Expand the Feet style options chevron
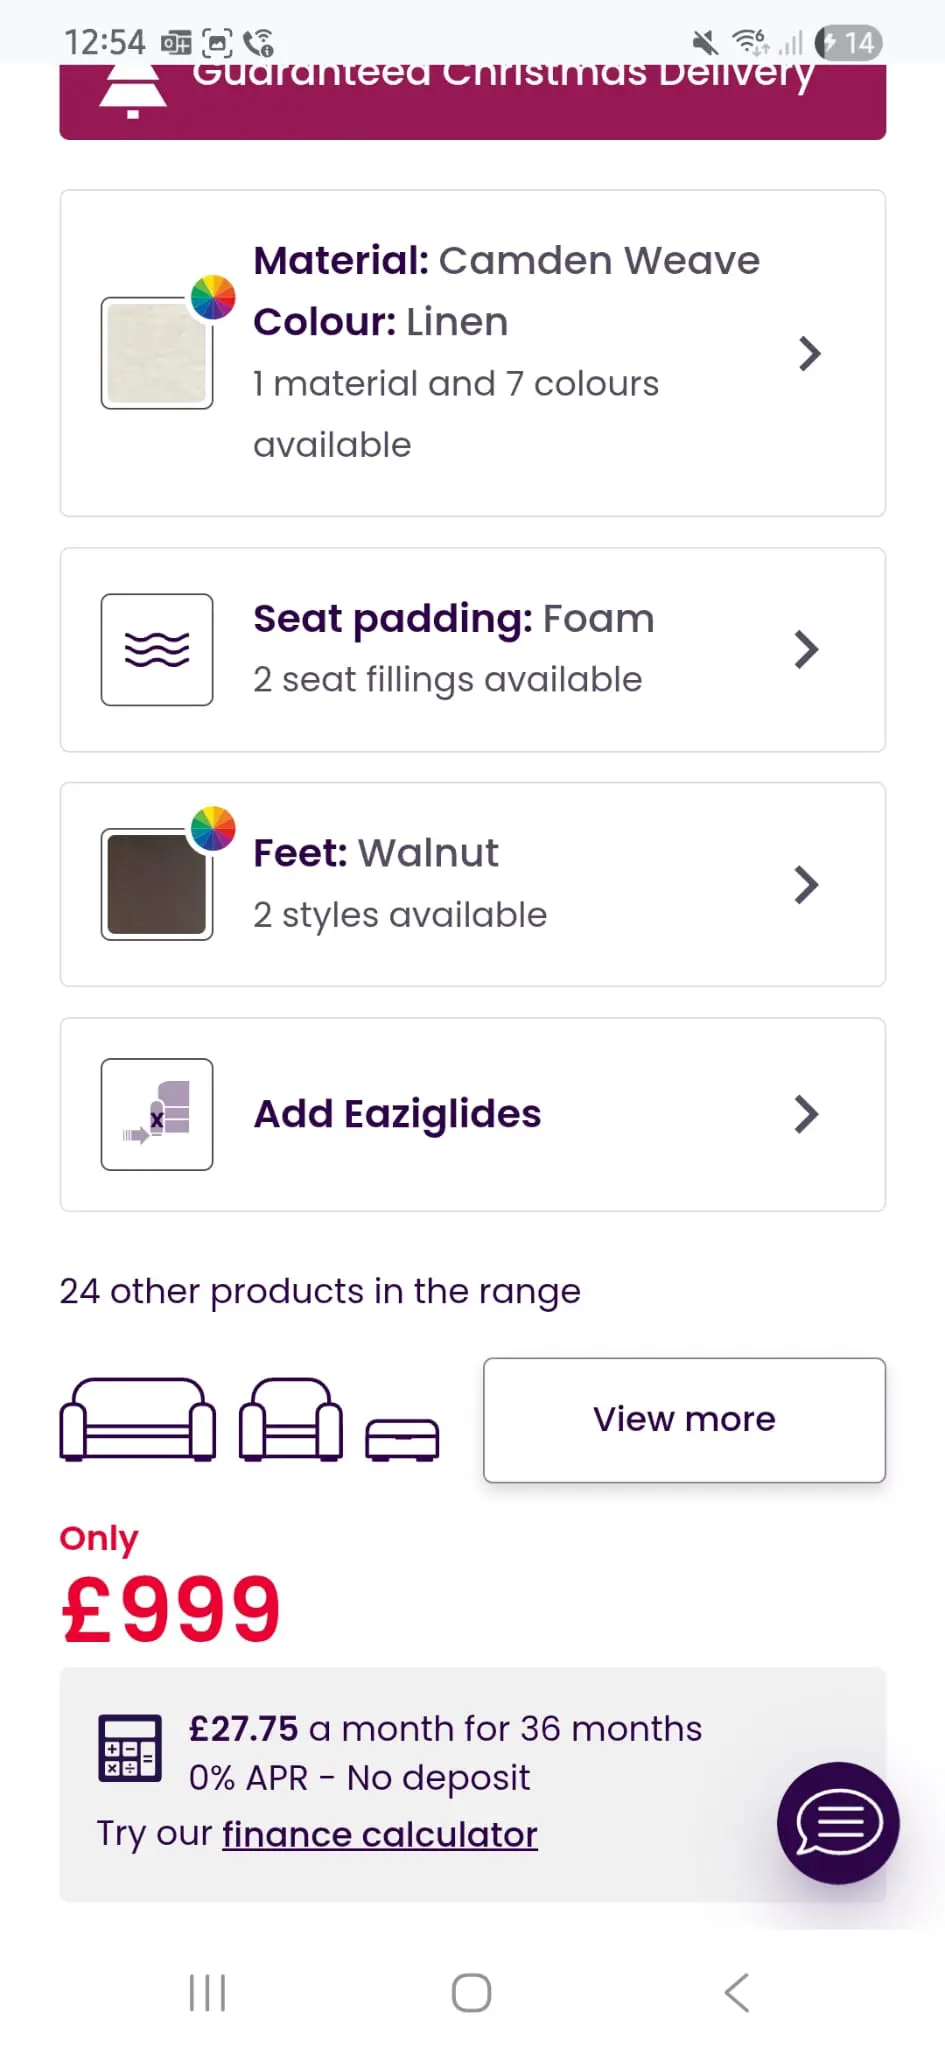 (x=806, y=885)
